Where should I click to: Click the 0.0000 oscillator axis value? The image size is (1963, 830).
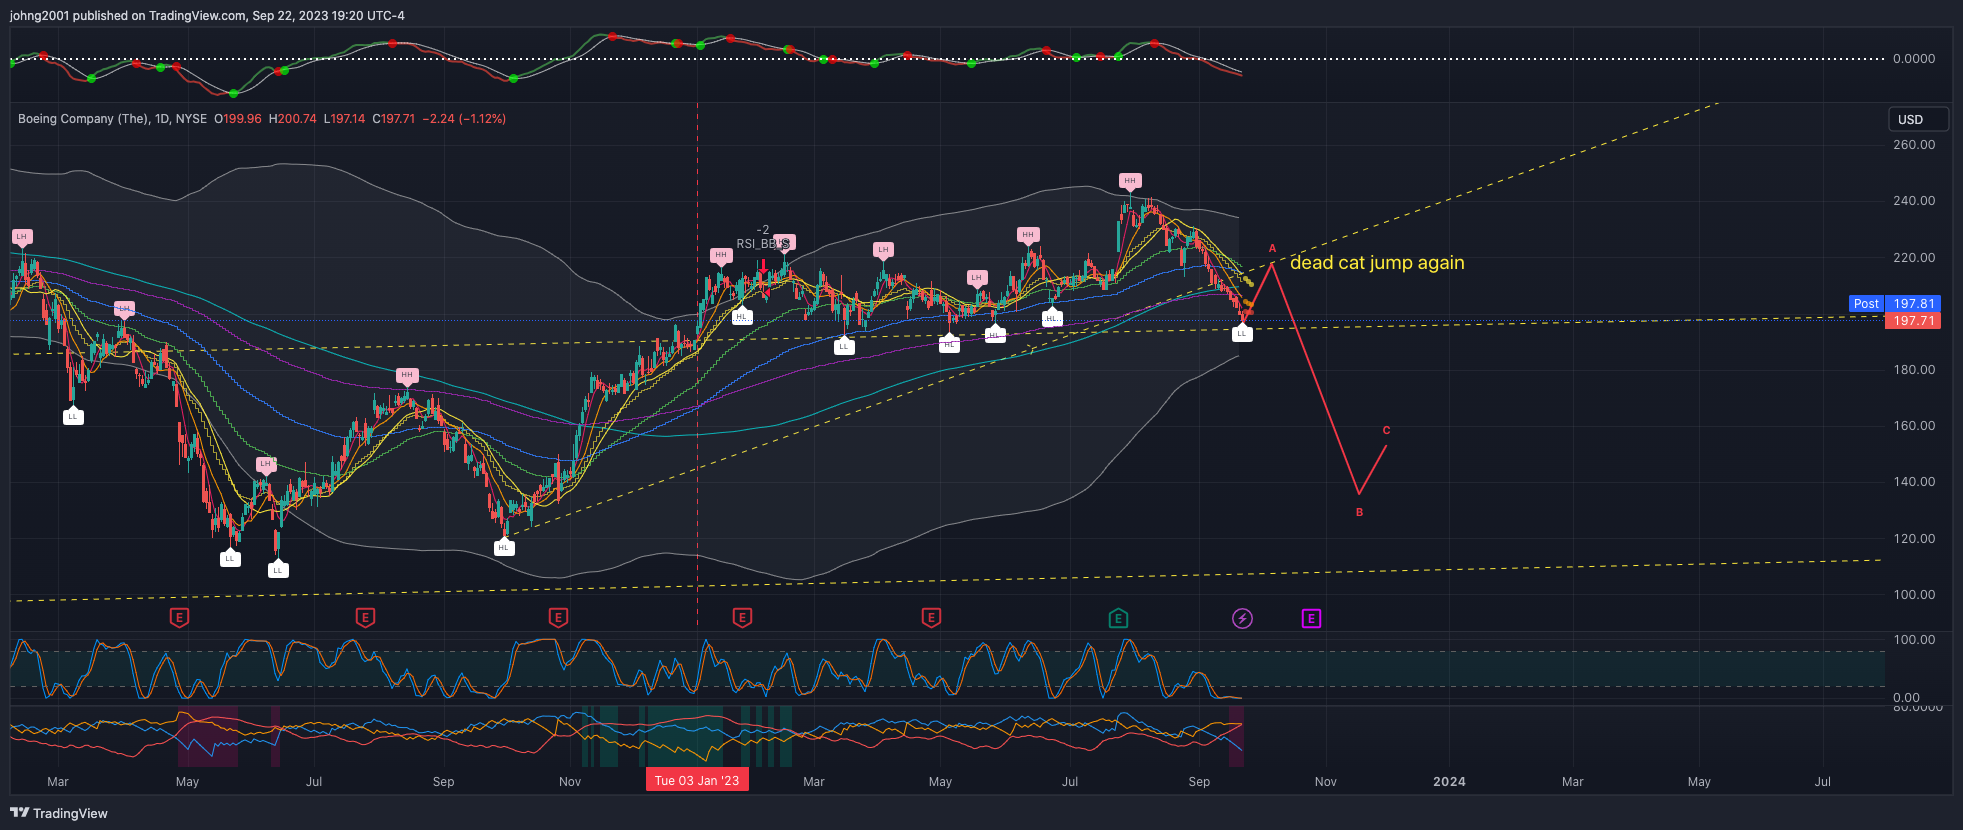tap(1914, 58)
